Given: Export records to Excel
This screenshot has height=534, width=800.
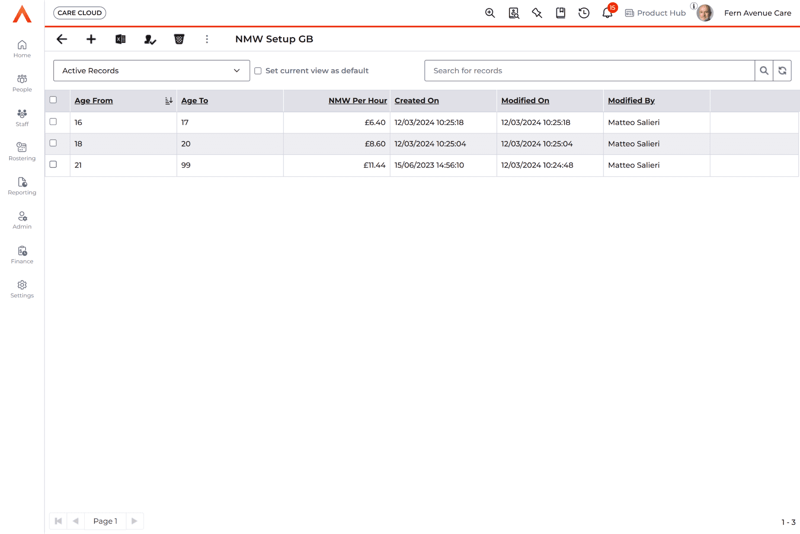Looking at the screenshot, I should click(120, 39).
